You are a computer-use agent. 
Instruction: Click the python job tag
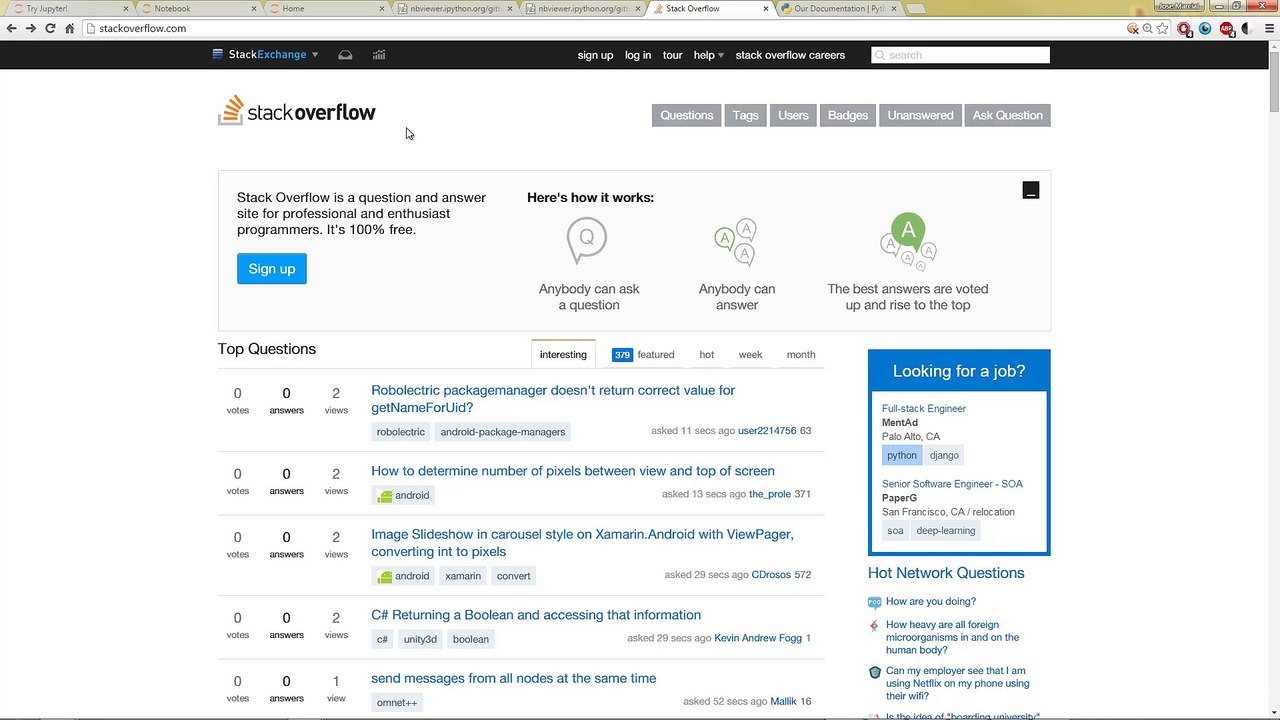point(902,455)
